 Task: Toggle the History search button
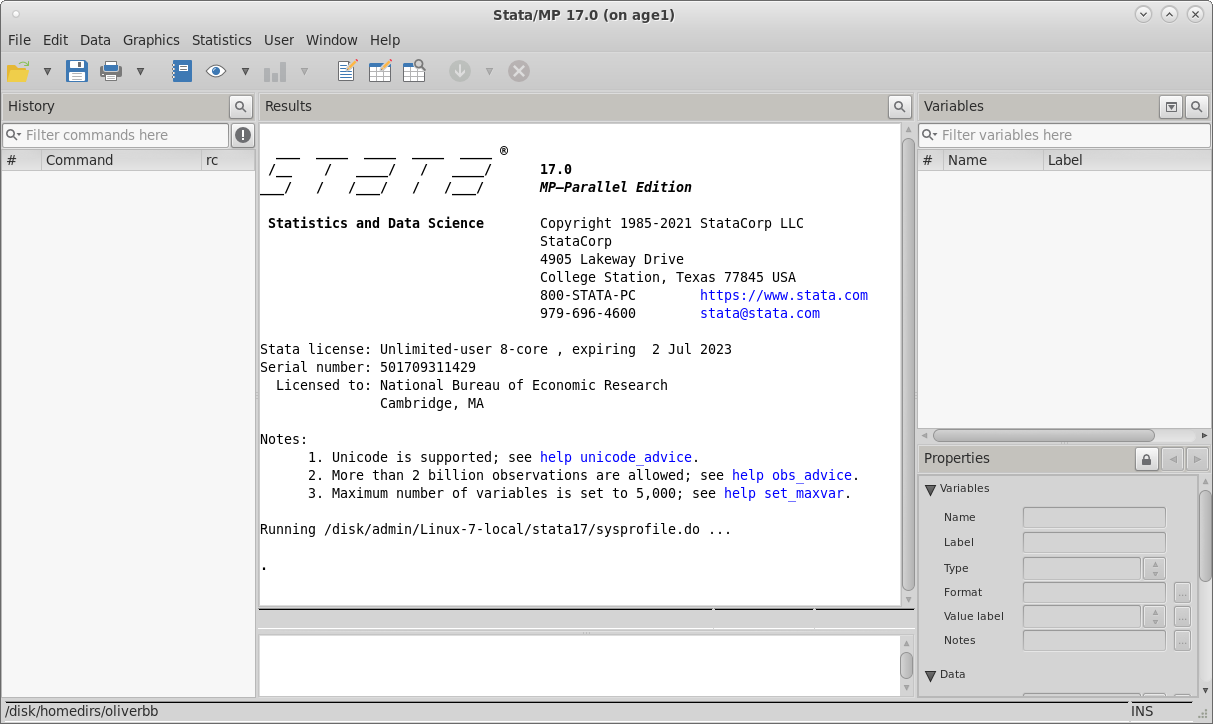coord(241,106)
